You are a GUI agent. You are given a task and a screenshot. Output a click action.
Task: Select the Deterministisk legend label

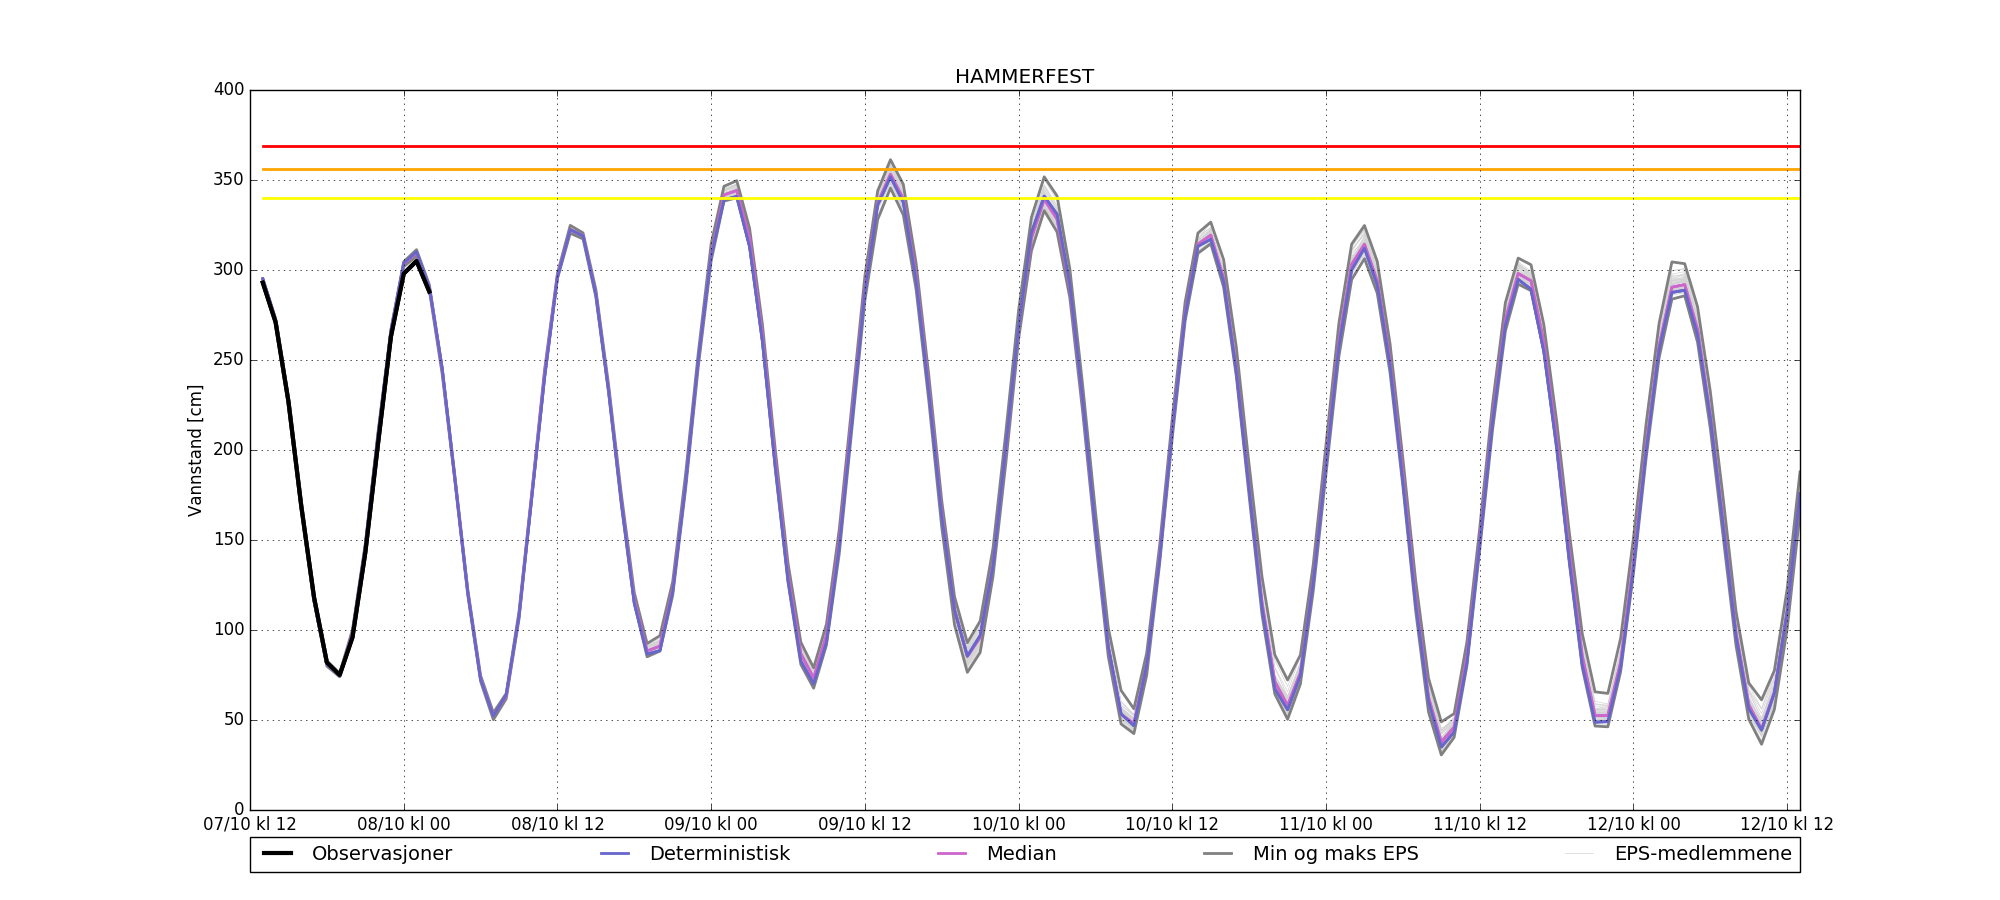[x=720, y=854]
